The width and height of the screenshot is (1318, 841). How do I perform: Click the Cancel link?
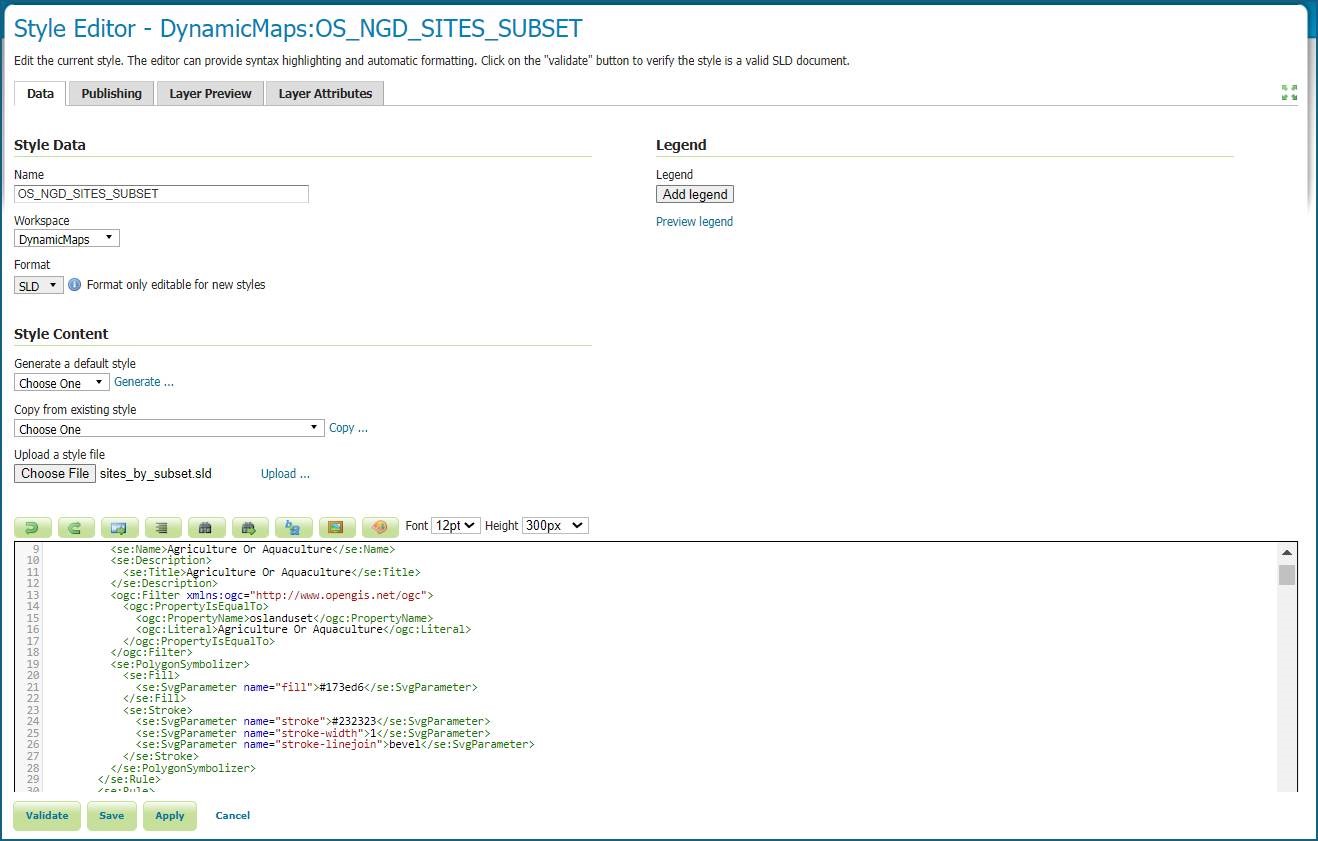[x=233, y=815]
